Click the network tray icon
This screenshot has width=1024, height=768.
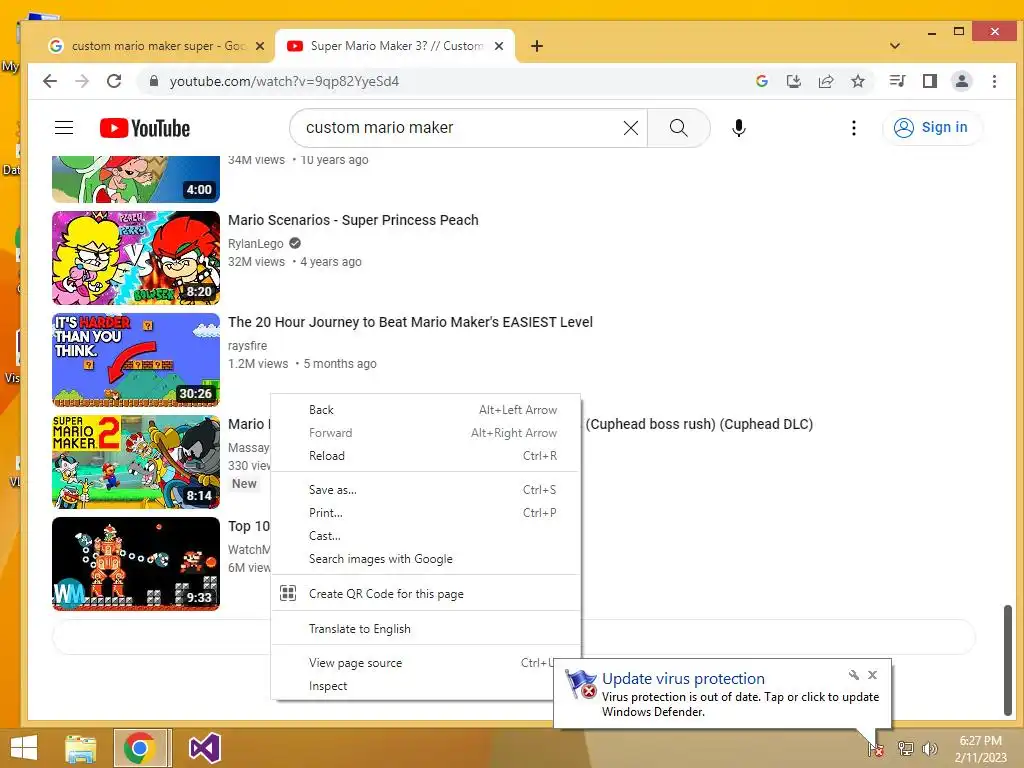point(906,748)
